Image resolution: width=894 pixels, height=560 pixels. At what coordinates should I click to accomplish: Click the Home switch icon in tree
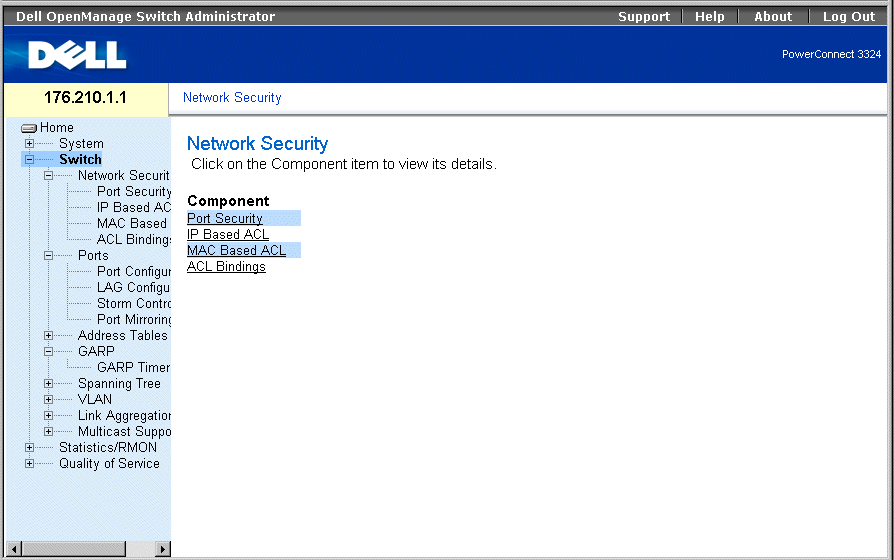pyautogui.click(x=29, y=128)
